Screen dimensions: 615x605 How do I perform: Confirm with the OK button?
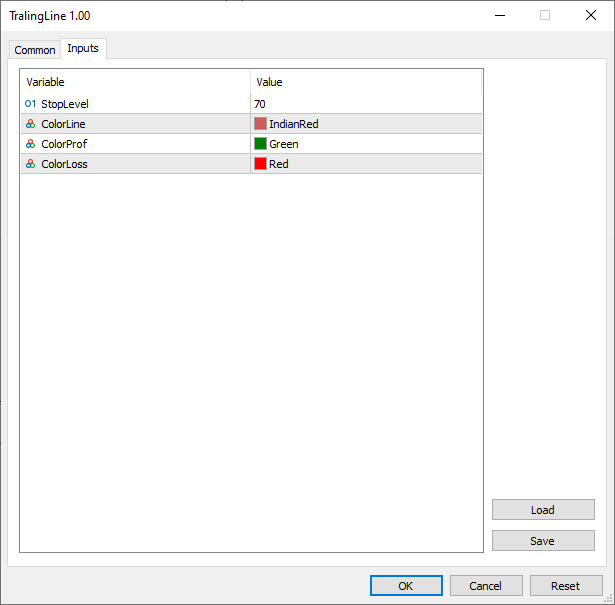click(x=406, y=586)
